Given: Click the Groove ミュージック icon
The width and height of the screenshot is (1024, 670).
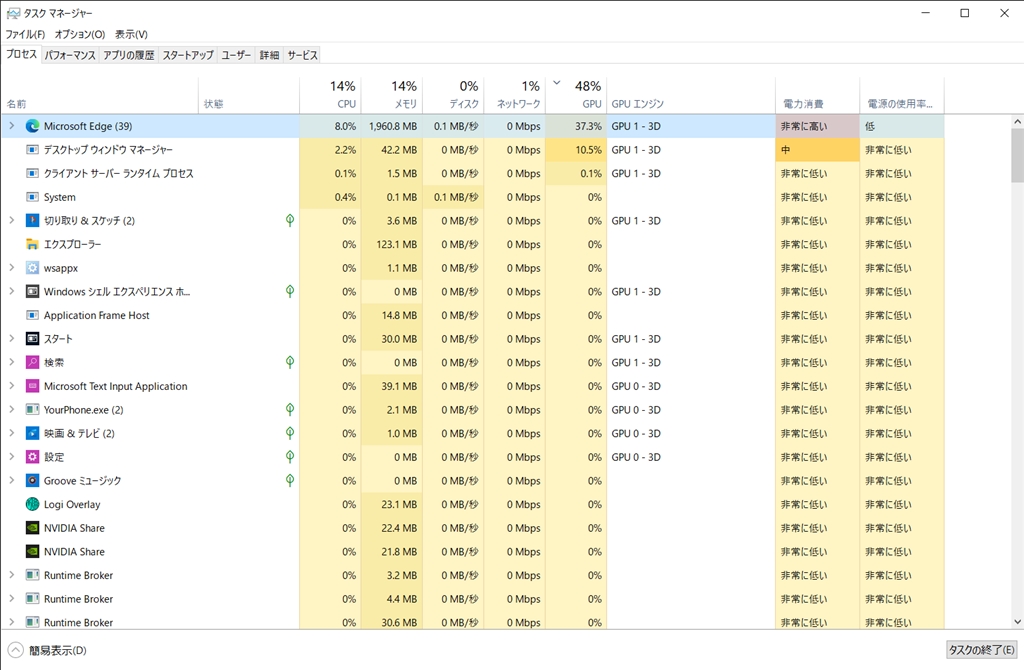Looking at the screenshot, I should pos(32,481).
